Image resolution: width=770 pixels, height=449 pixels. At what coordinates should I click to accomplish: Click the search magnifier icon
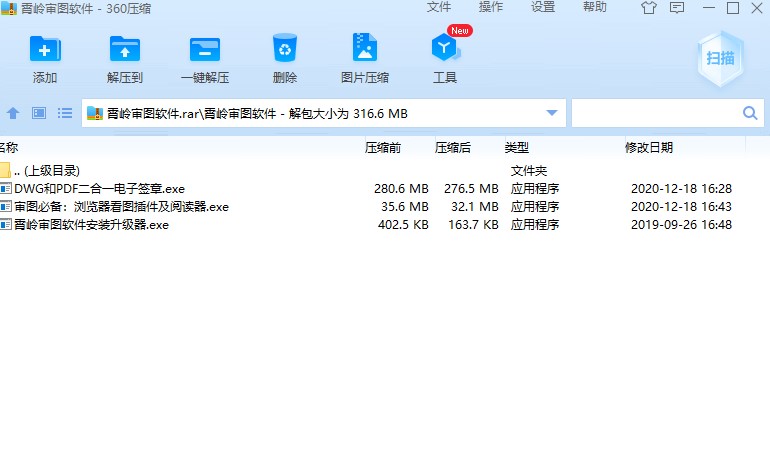[750, 113]
